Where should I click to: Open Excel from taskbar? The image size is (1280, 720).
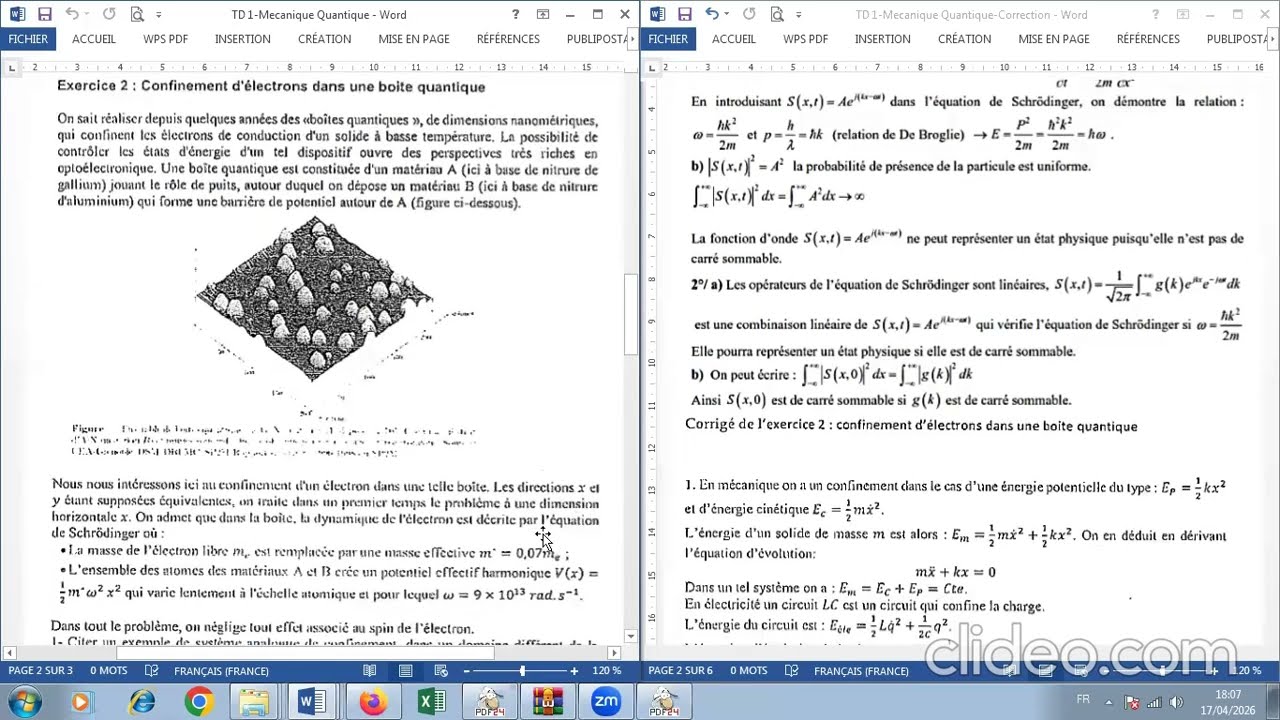pos(431,702)
